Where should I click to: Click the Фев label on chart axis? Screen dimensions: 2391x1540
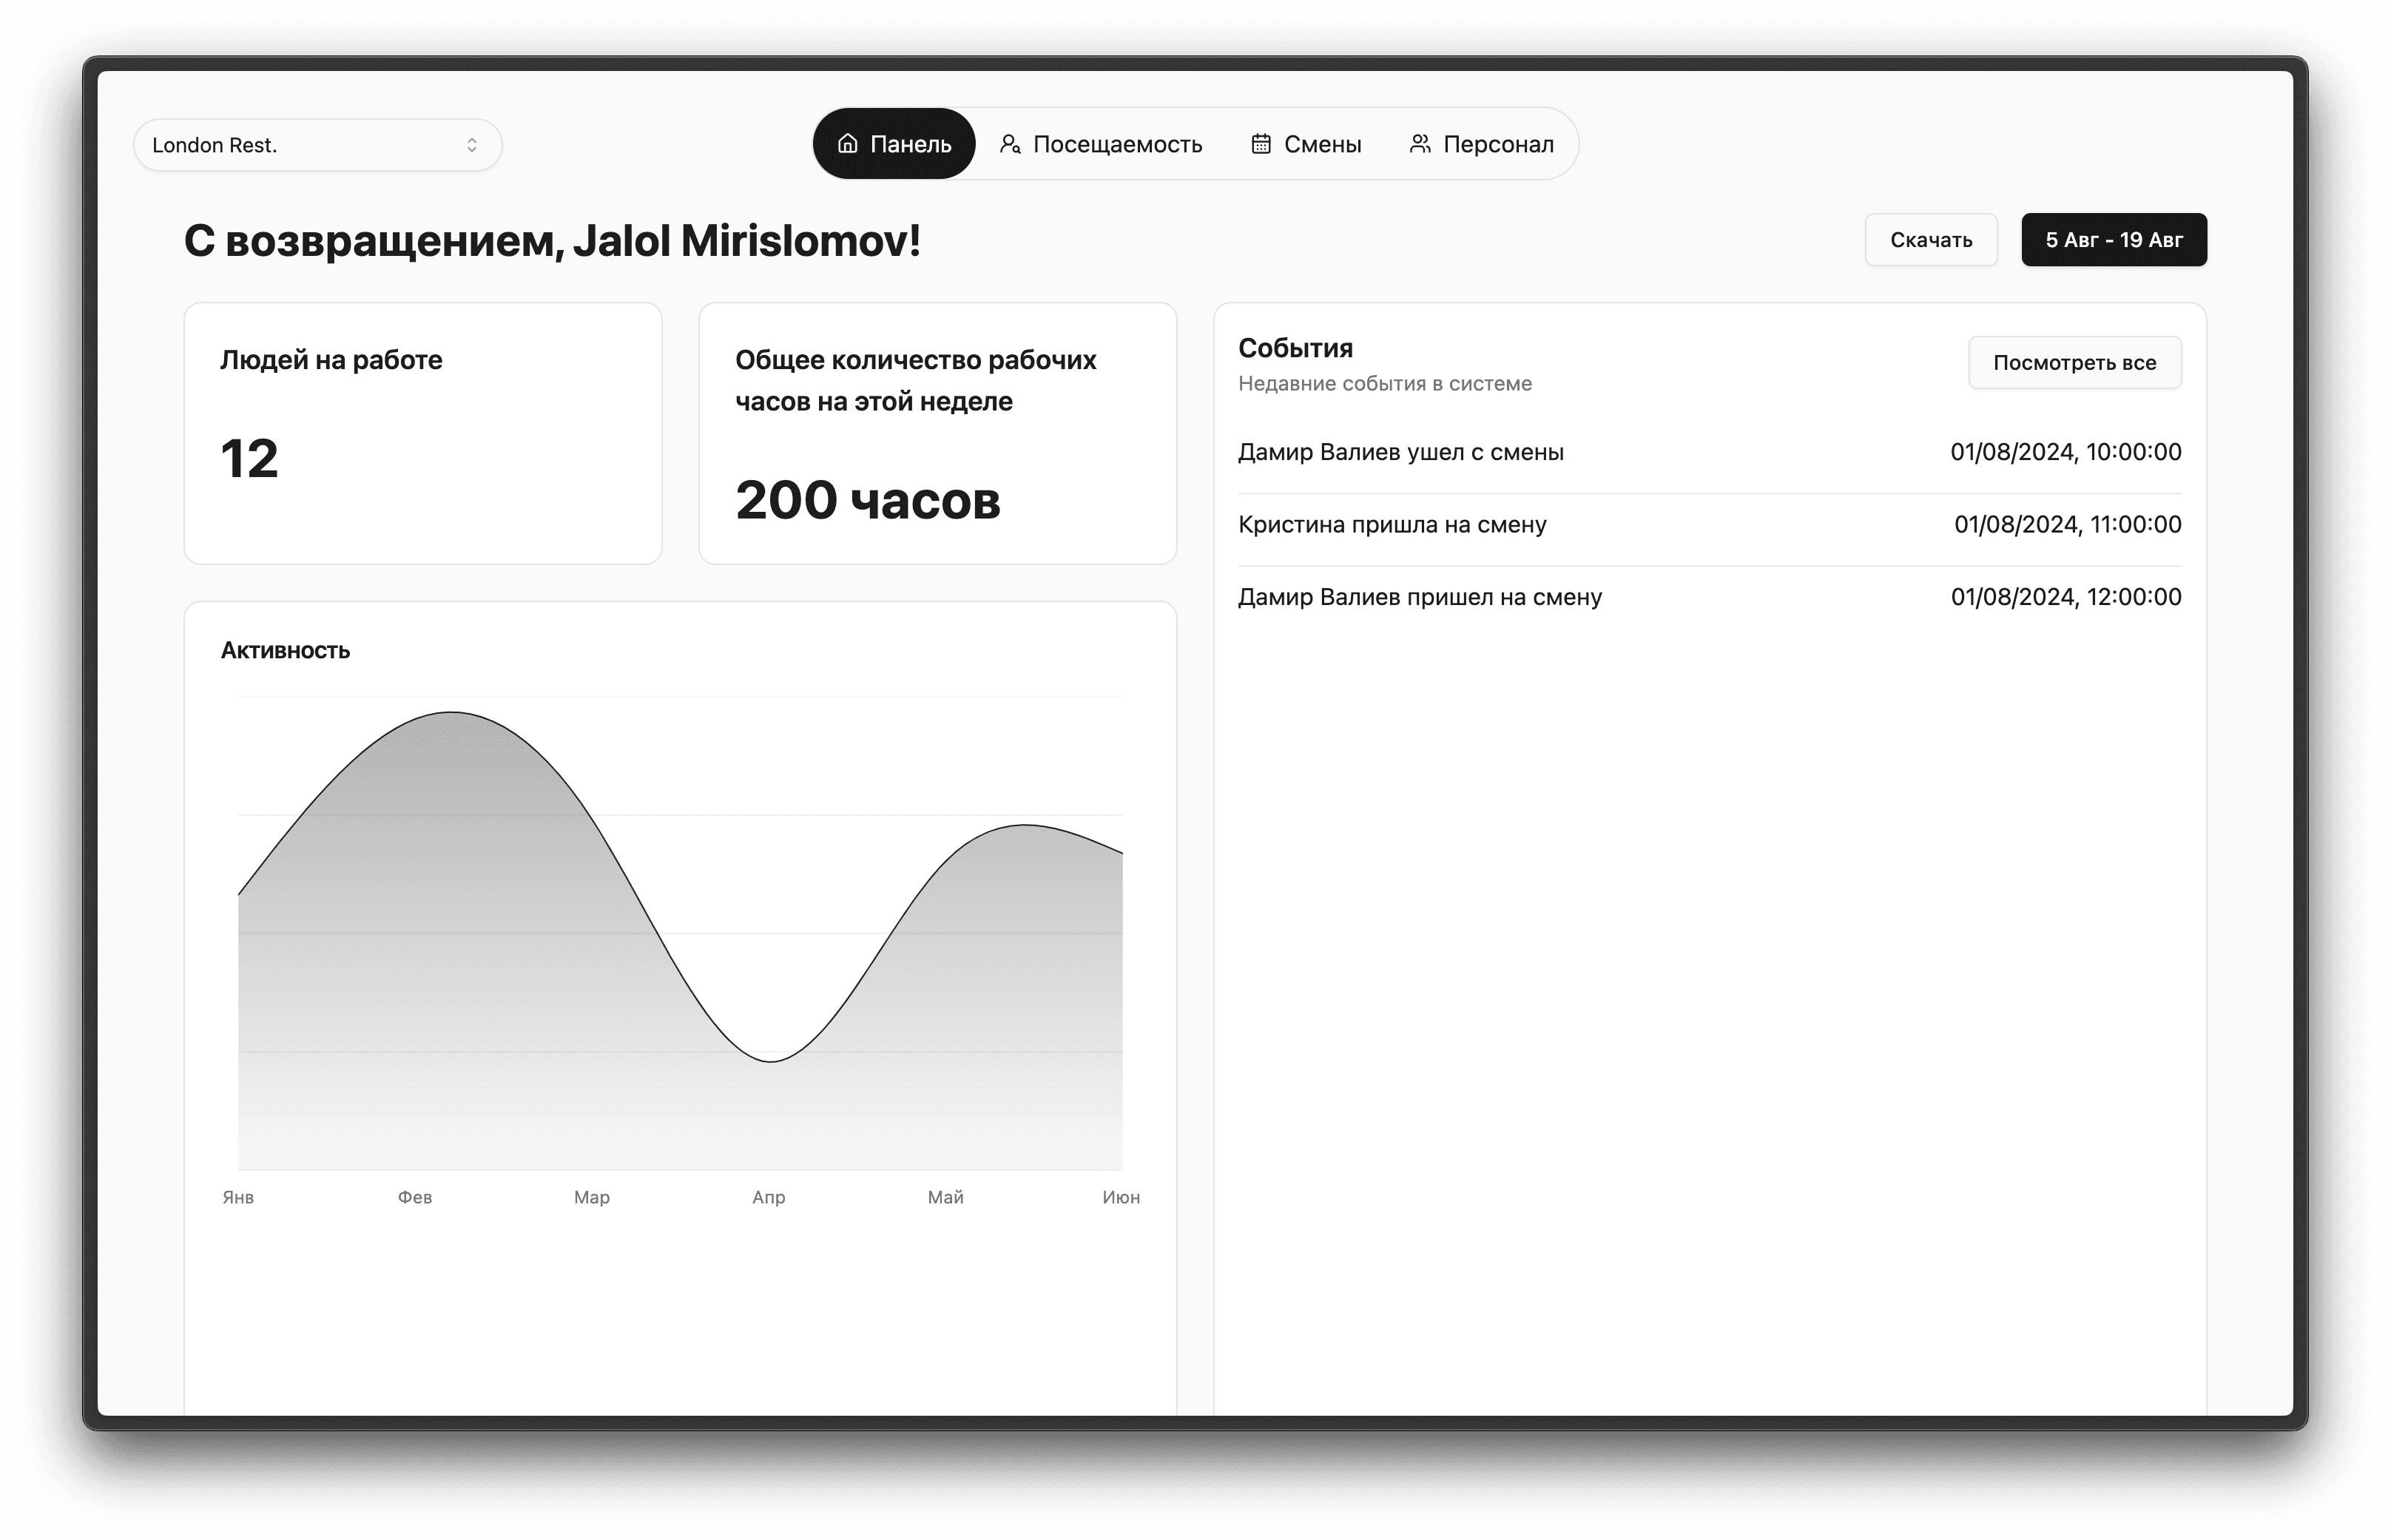click(415, 1197)
